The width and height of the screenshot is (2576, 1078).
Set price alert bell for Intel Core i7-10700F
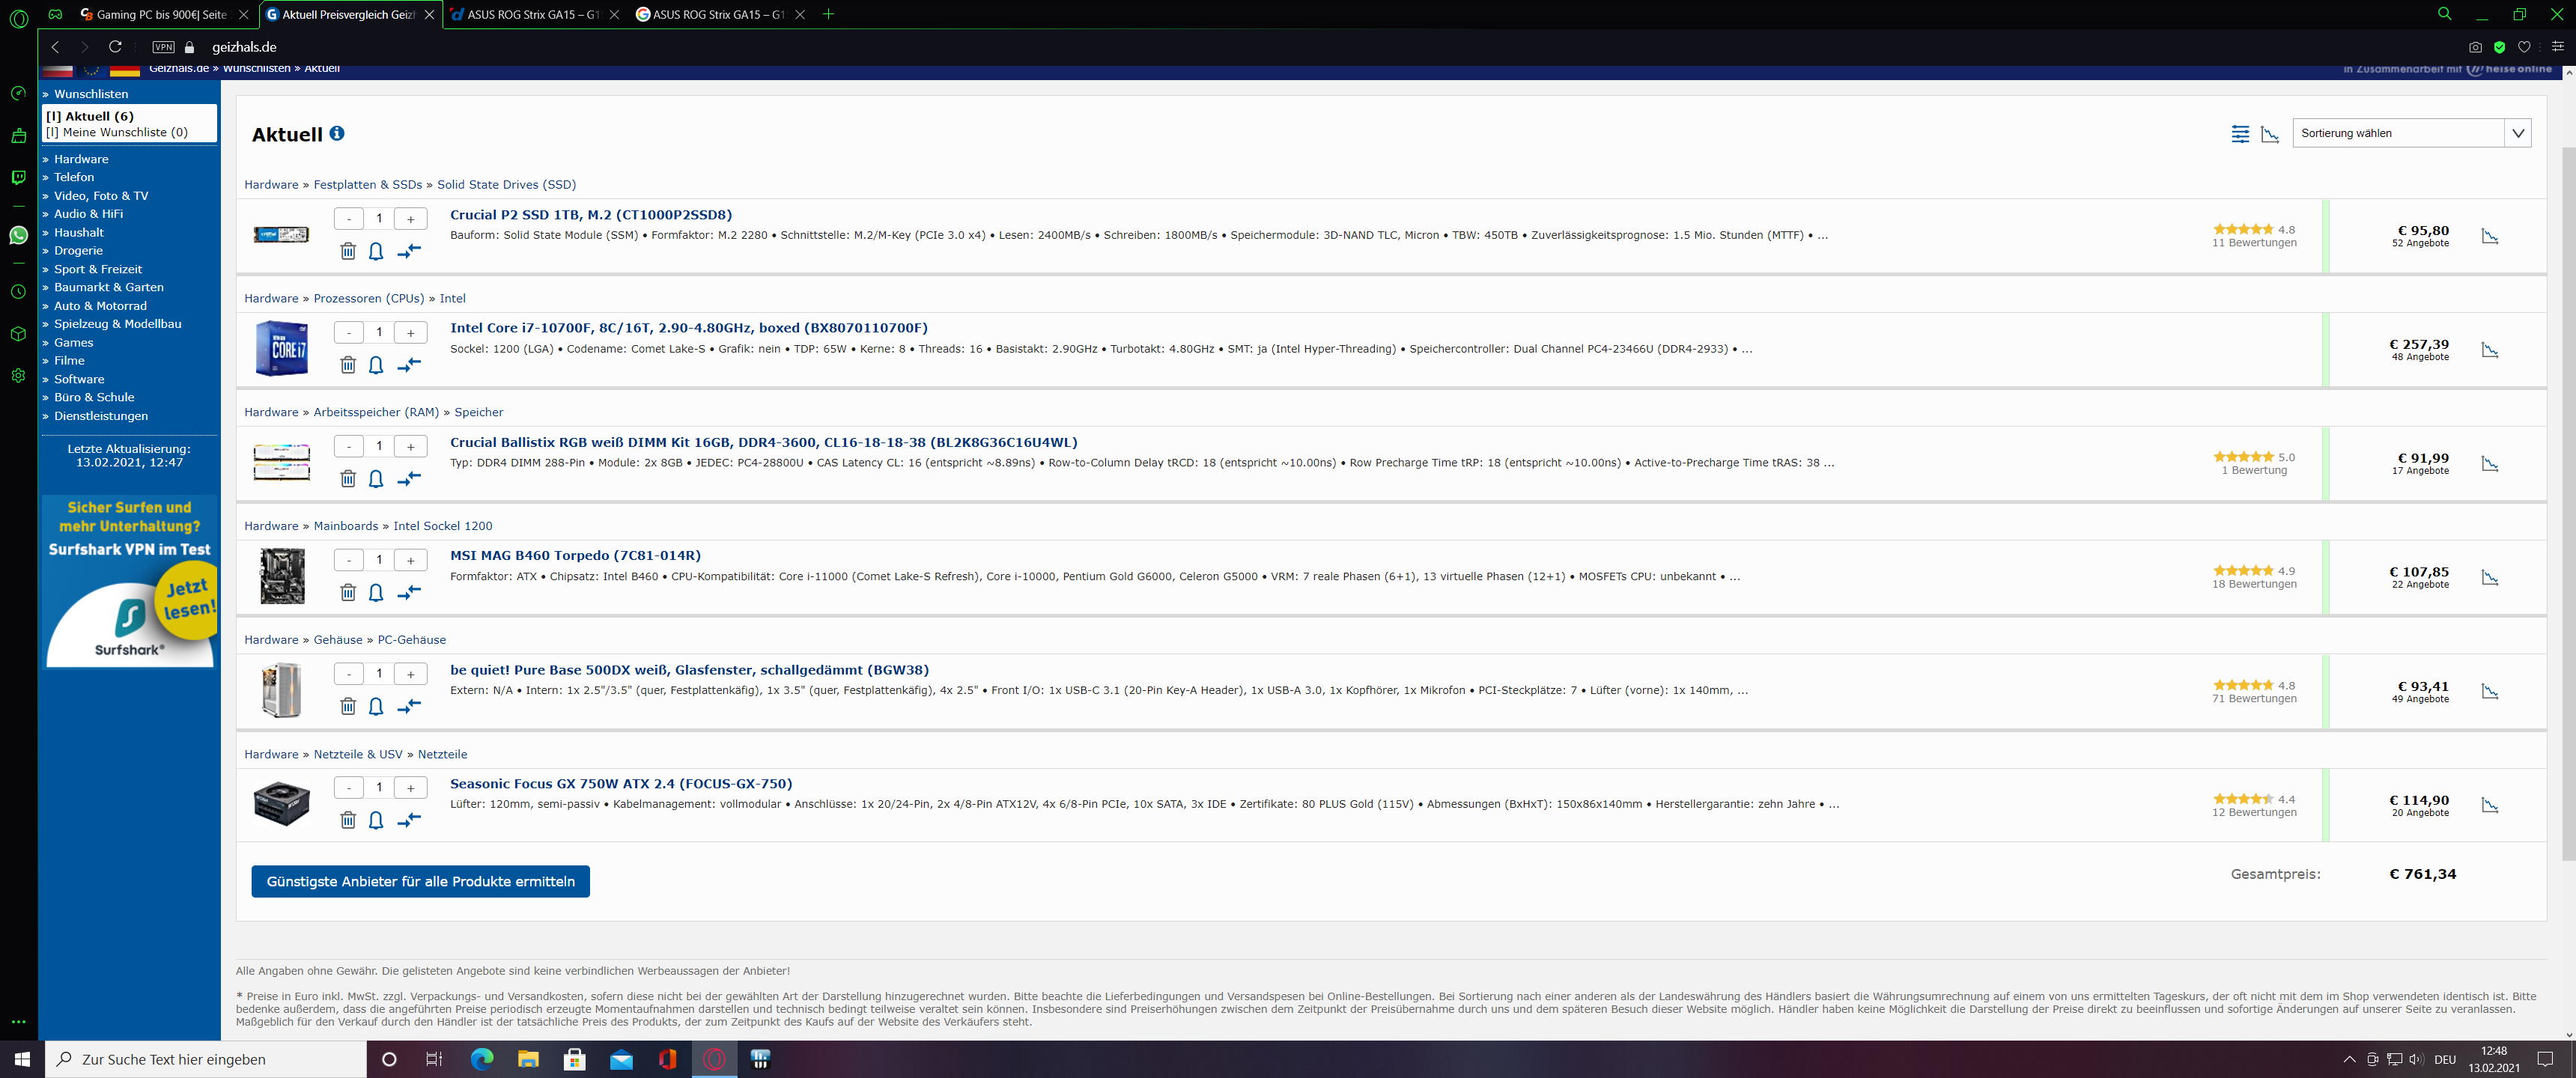point(376,365)
